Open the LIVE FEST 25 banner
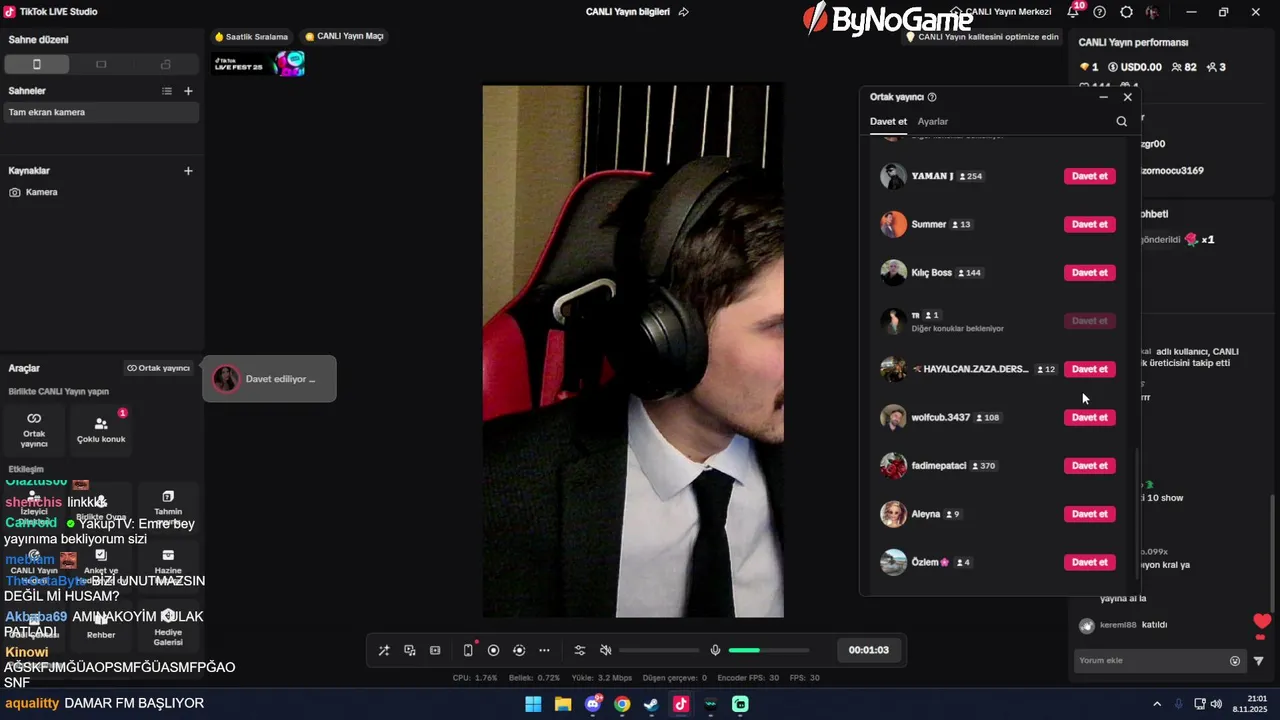1280x720 pixels. pyautogui.click(x=258, y=64)
